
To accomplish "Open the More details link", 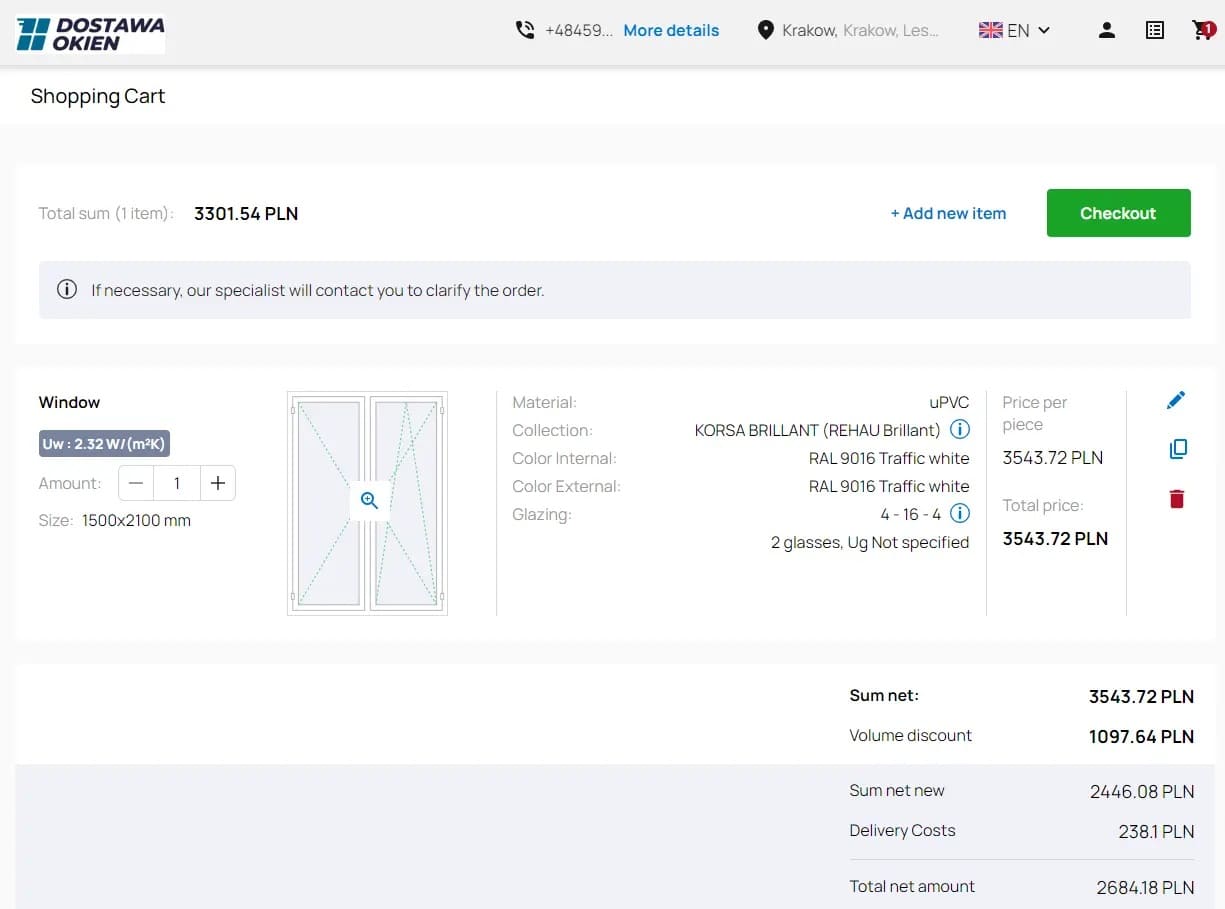I will [671, 30].
